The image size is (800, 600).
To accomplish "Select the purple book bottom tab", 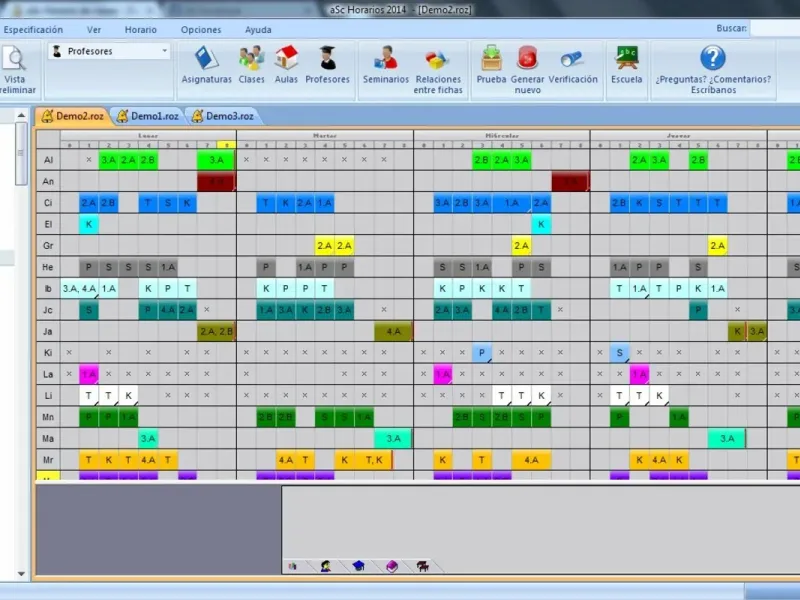I will click(x=391, y=566).
